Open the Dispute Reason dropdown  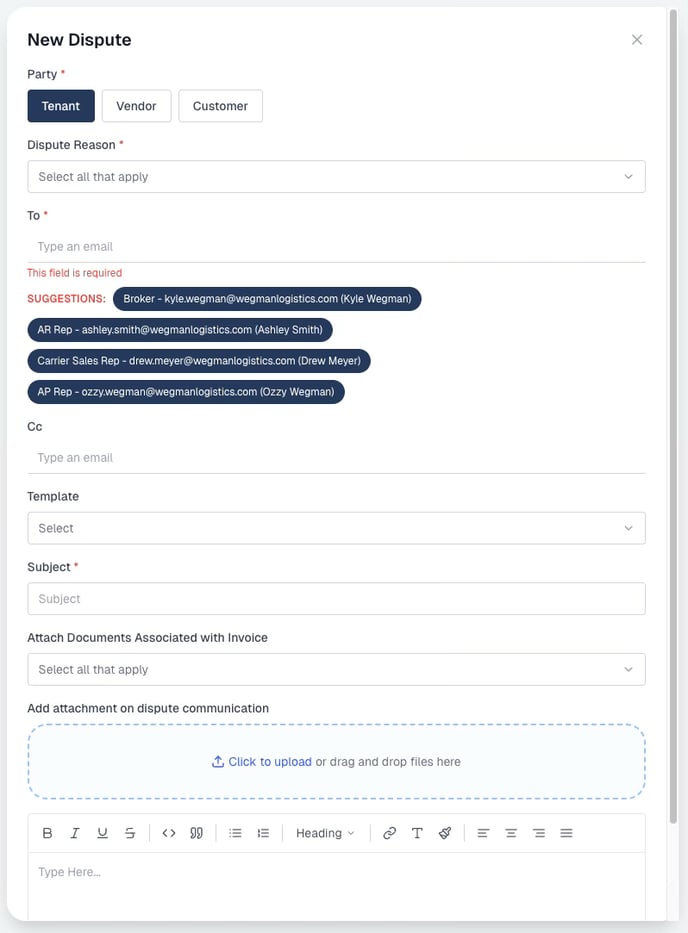(336, 177)
